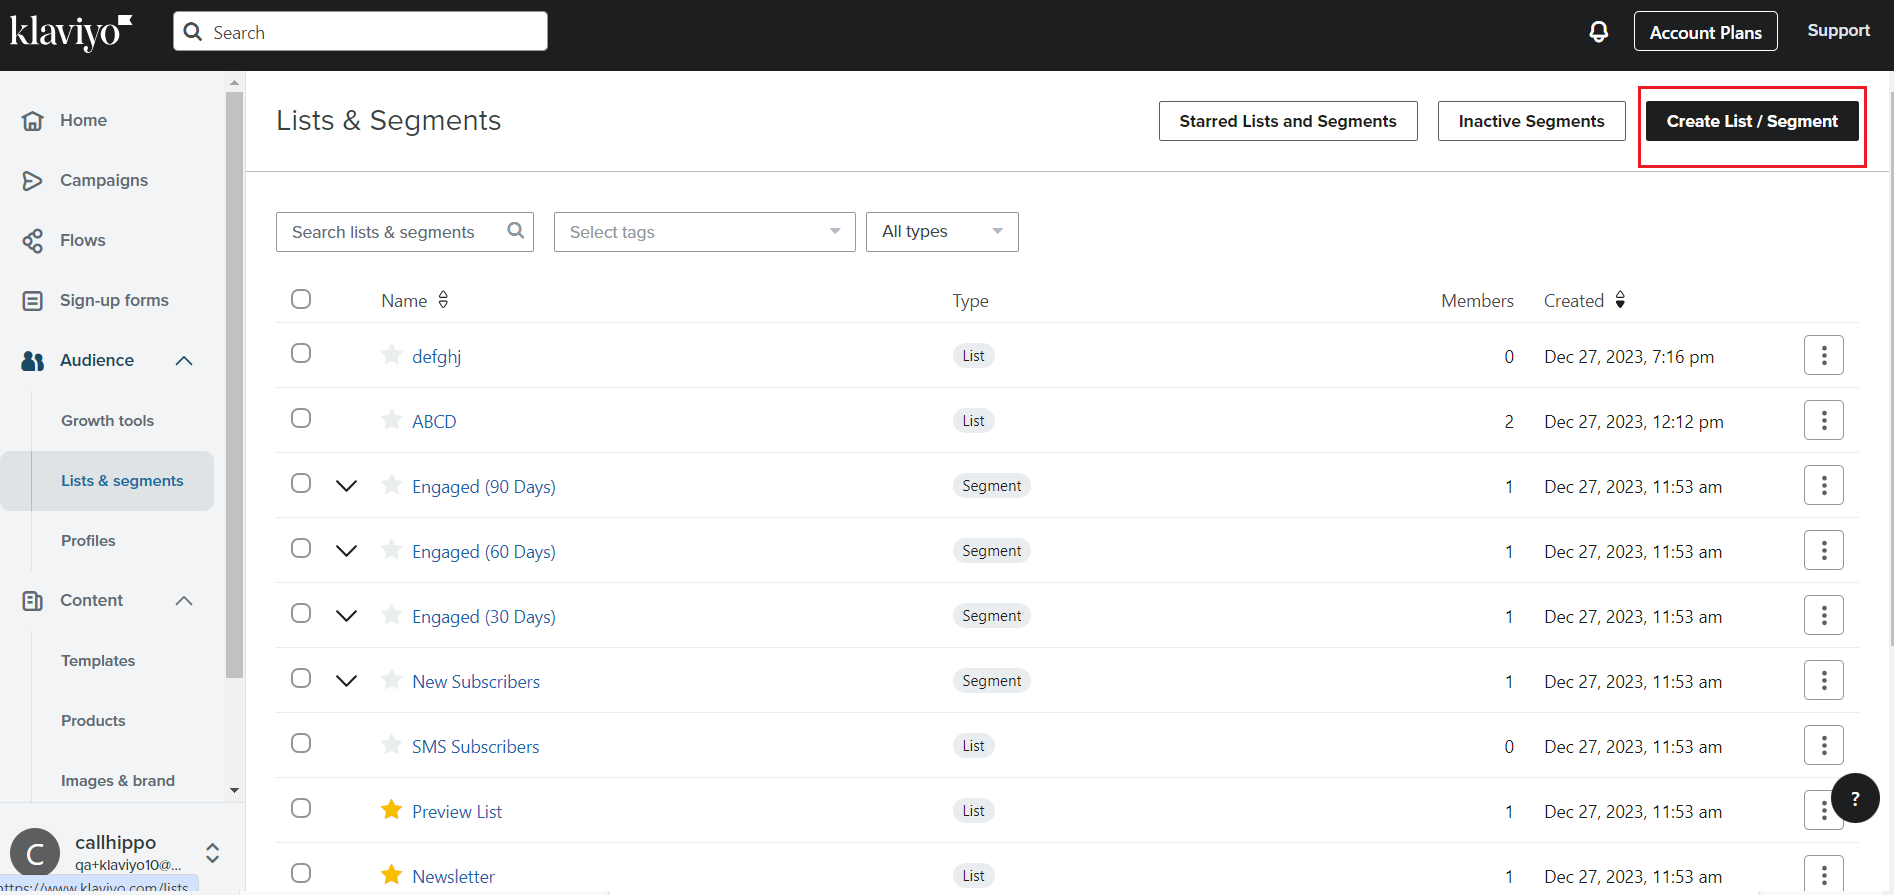Click the Sign-up forms icon

pos(33,301)
